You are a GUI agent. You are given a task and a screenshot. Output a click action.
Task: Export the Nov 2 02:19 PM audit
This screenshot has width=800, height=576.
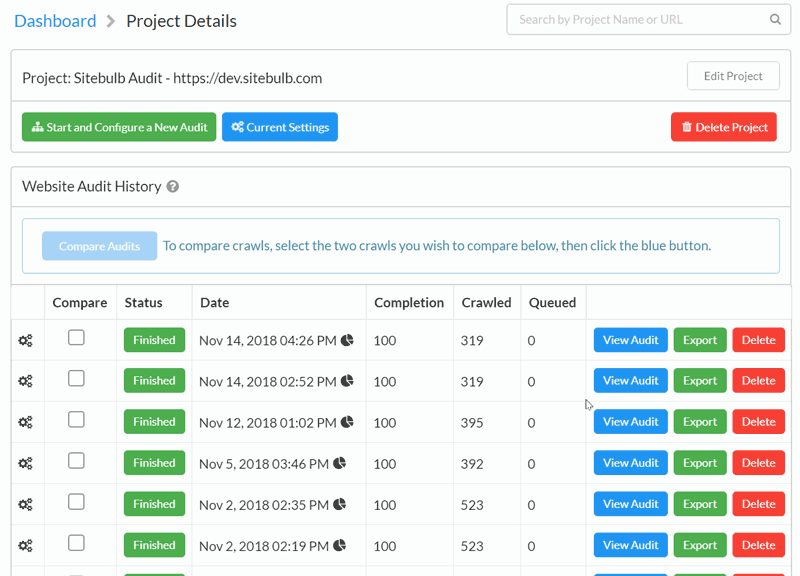700,545
